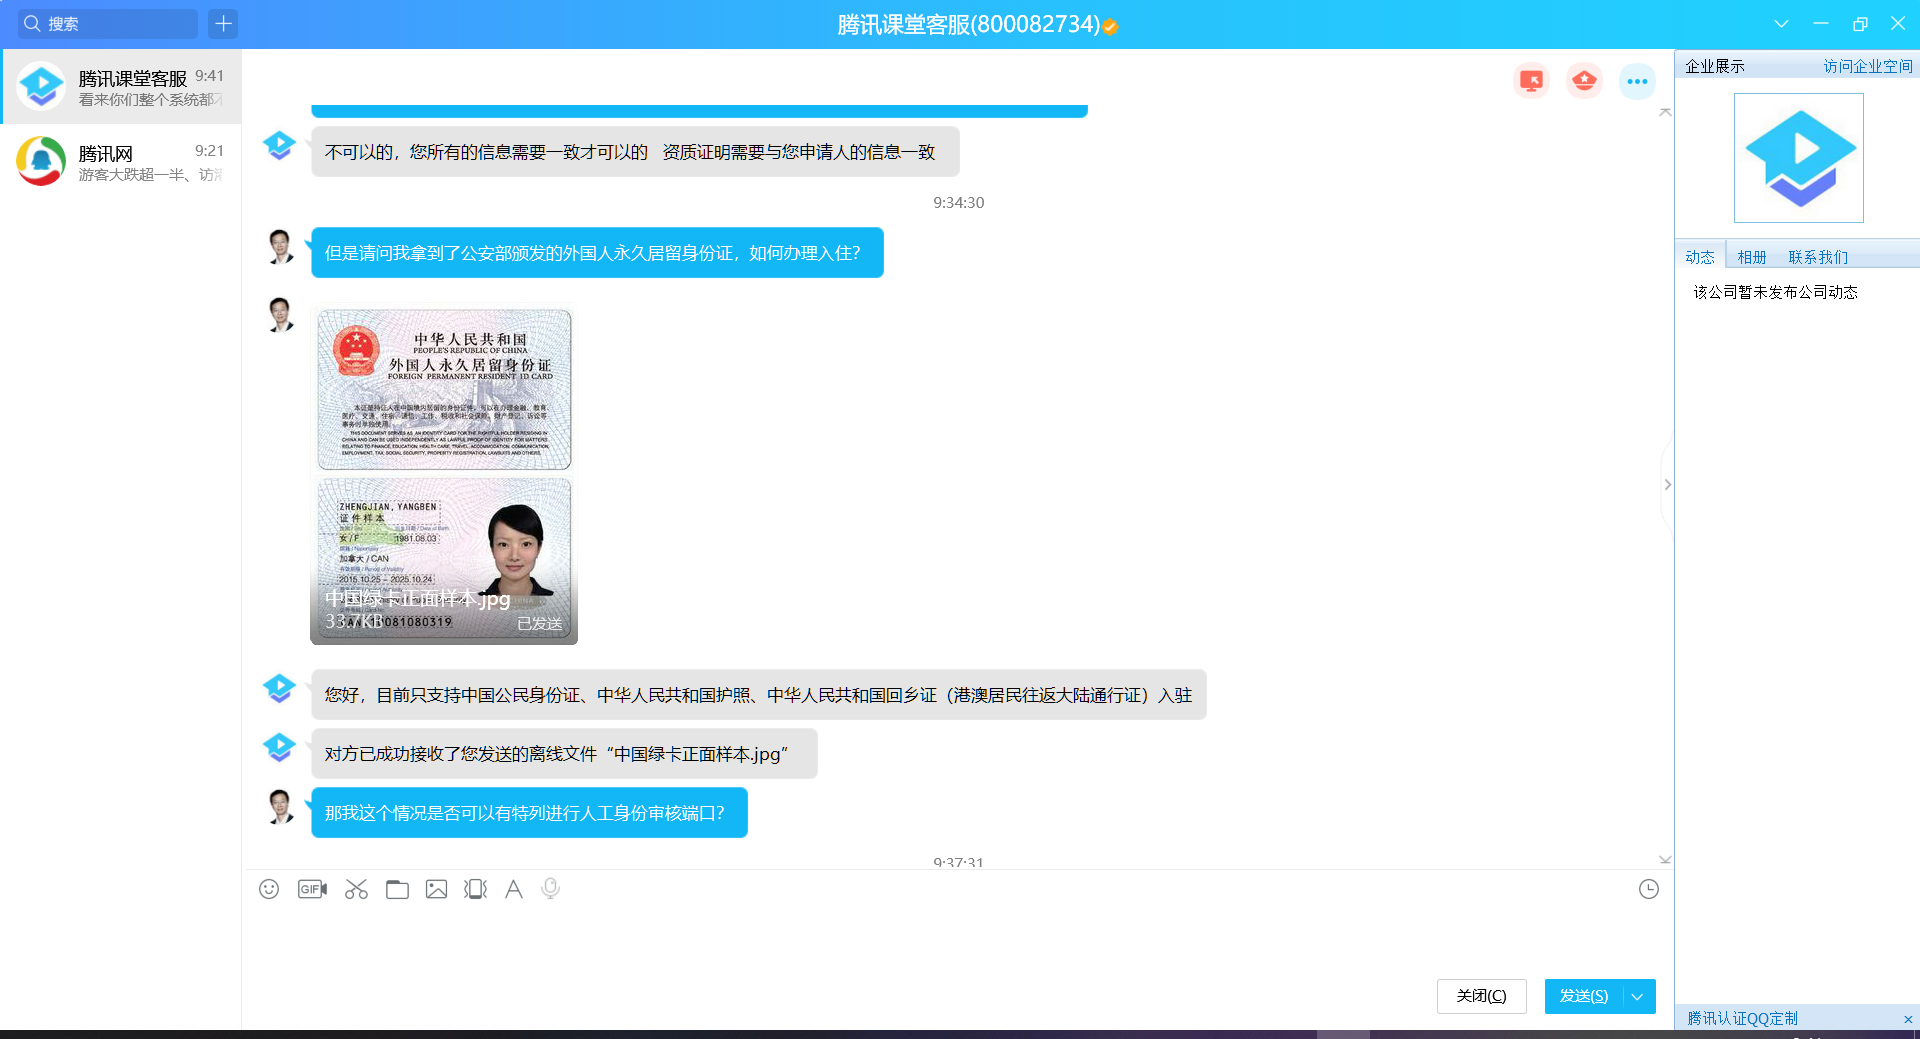Click the 腾讯课堂客服 avatar in the conversation list
Image resolution: width=1920 pixels, height=1039 pixels.
point(41,86)
